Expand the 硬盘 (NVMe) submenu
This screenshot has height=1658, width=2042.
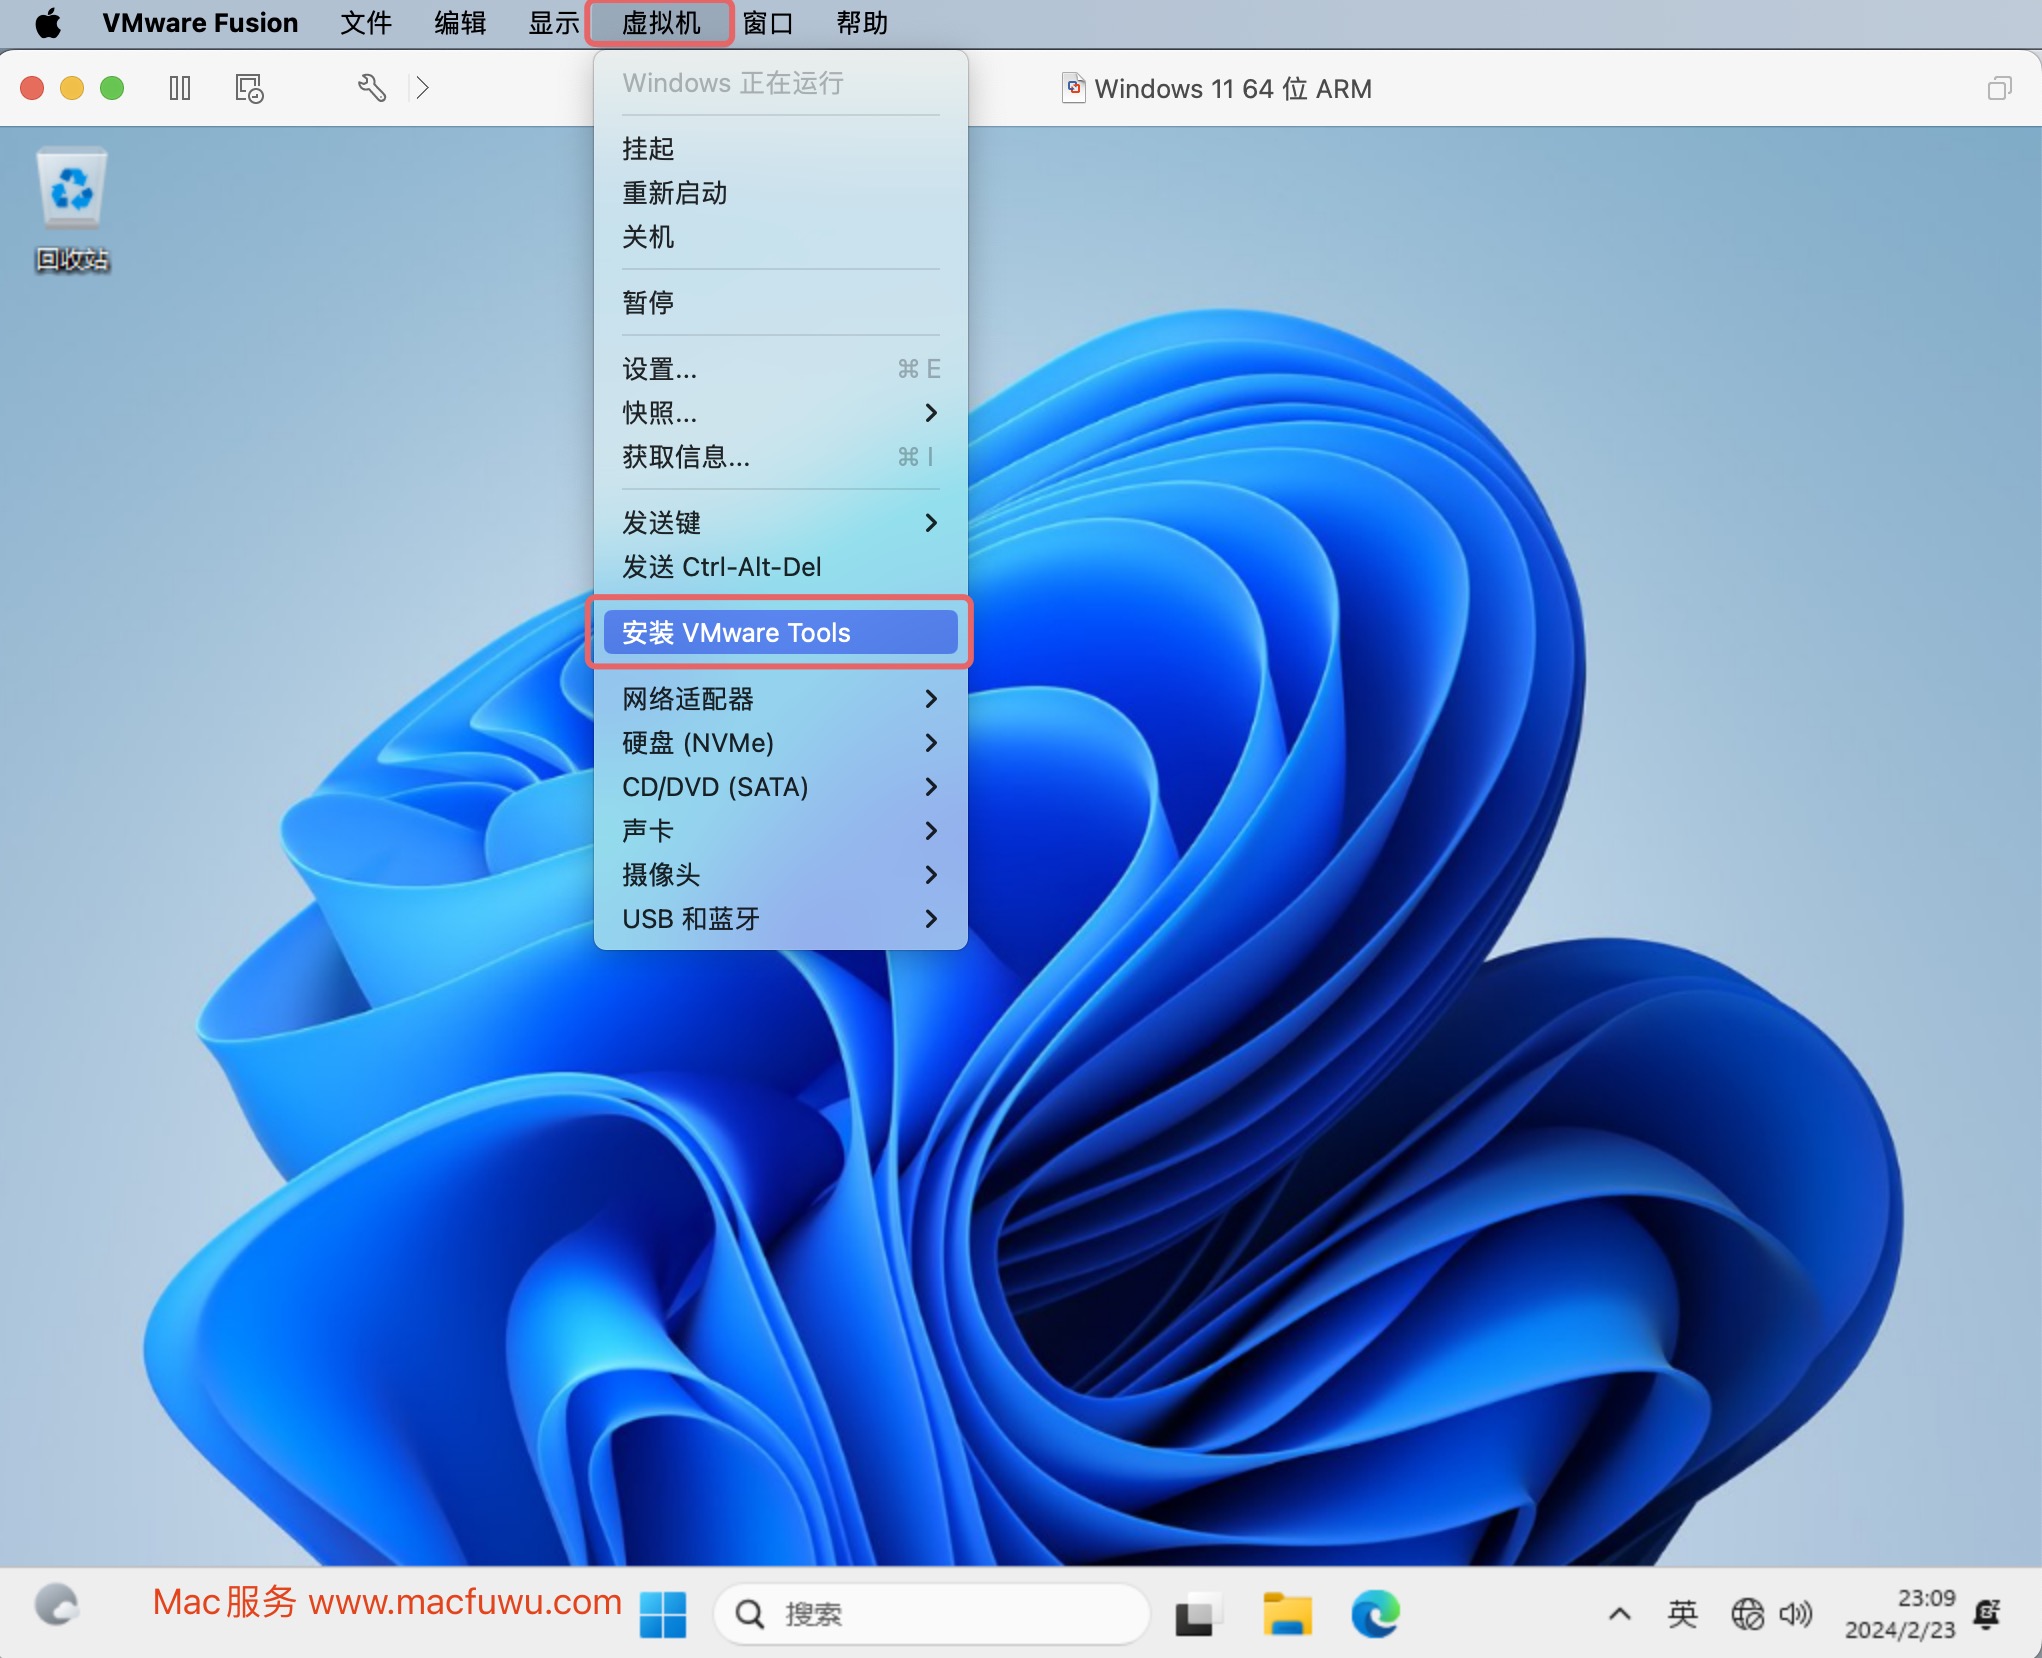tap(780, 743)
